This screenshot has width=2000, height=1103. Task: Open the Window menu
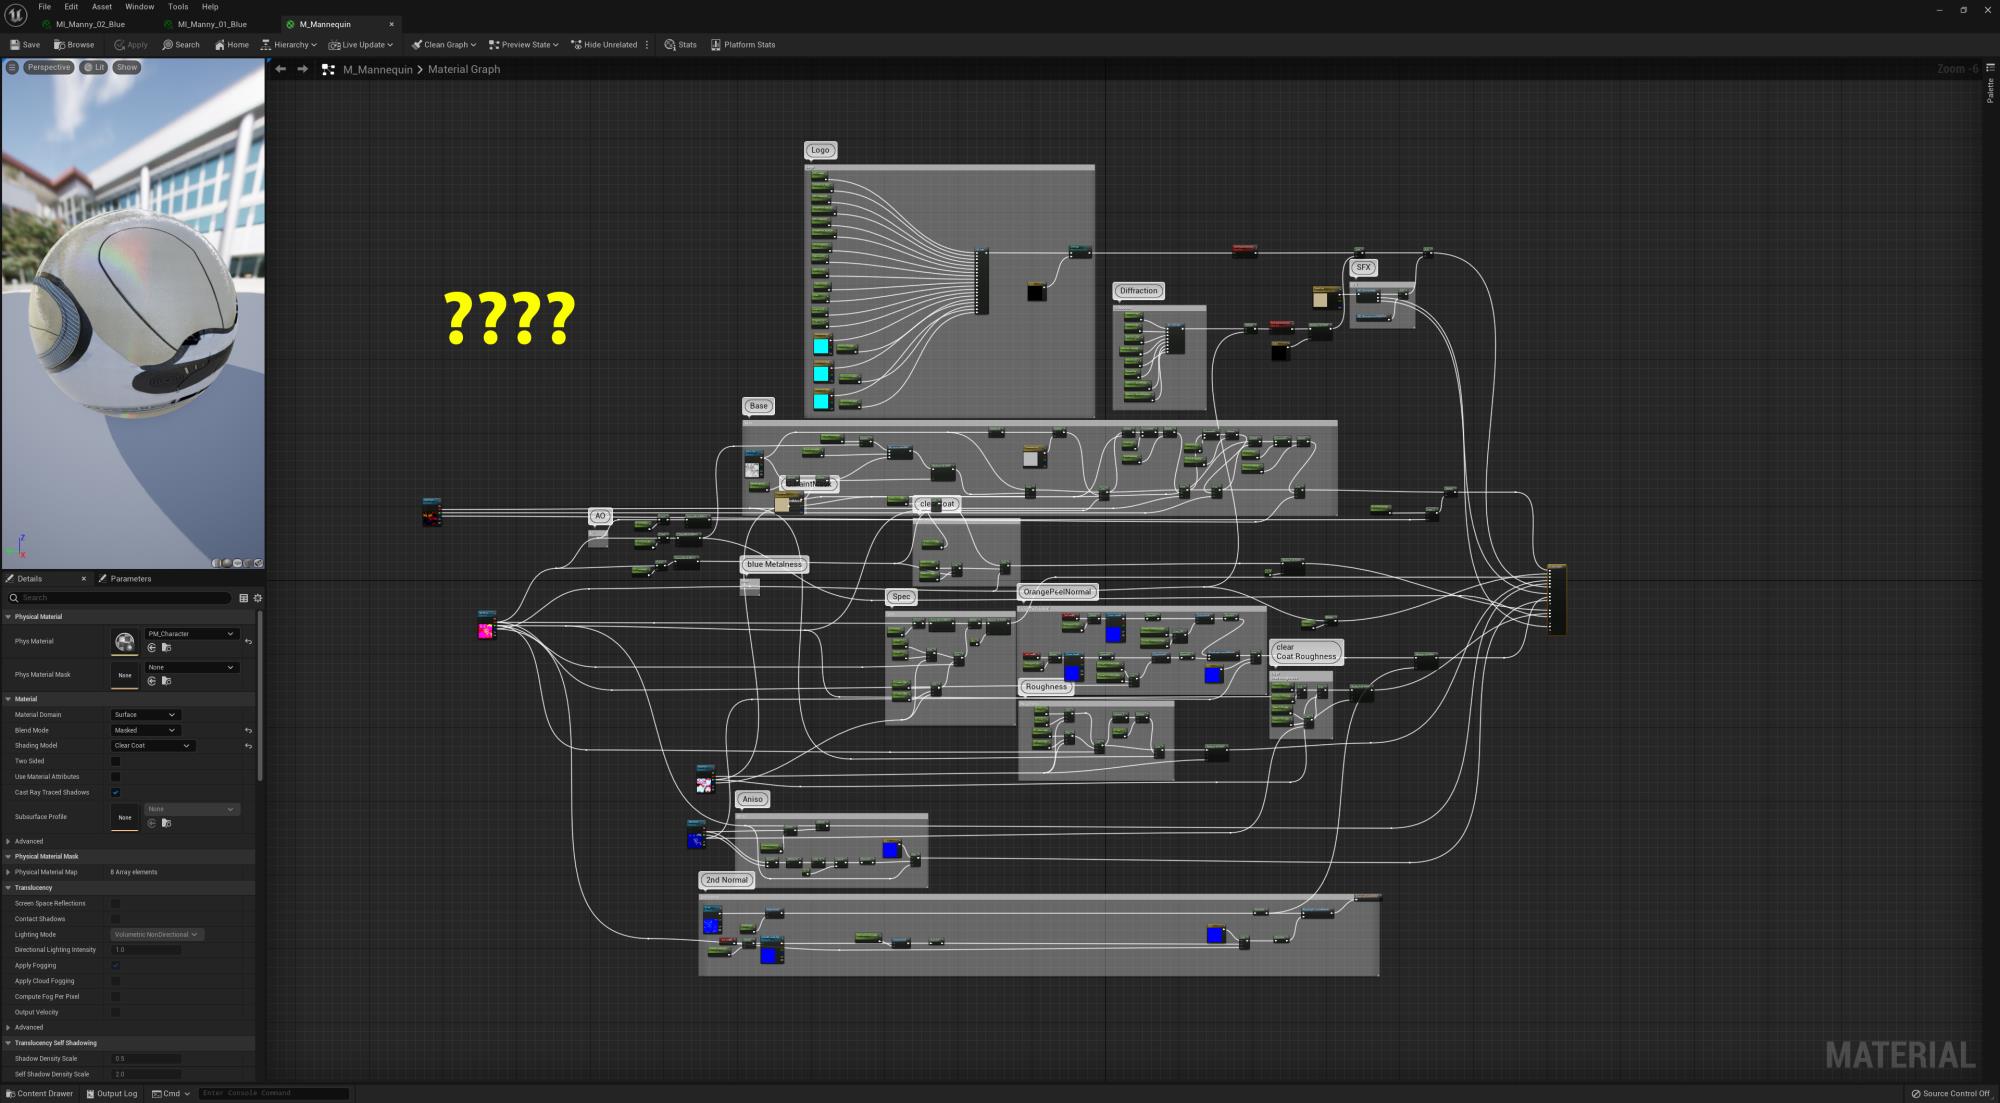click(140, 7)
